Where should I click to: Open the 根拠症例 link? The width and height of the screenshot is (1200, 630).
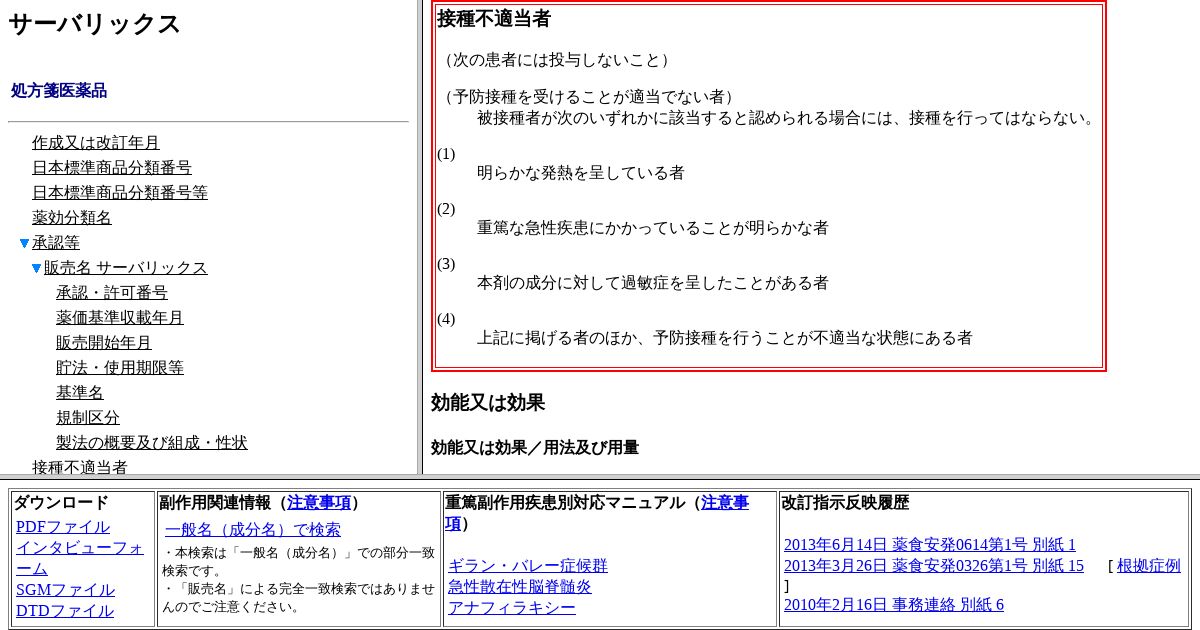pos(1149,566)
